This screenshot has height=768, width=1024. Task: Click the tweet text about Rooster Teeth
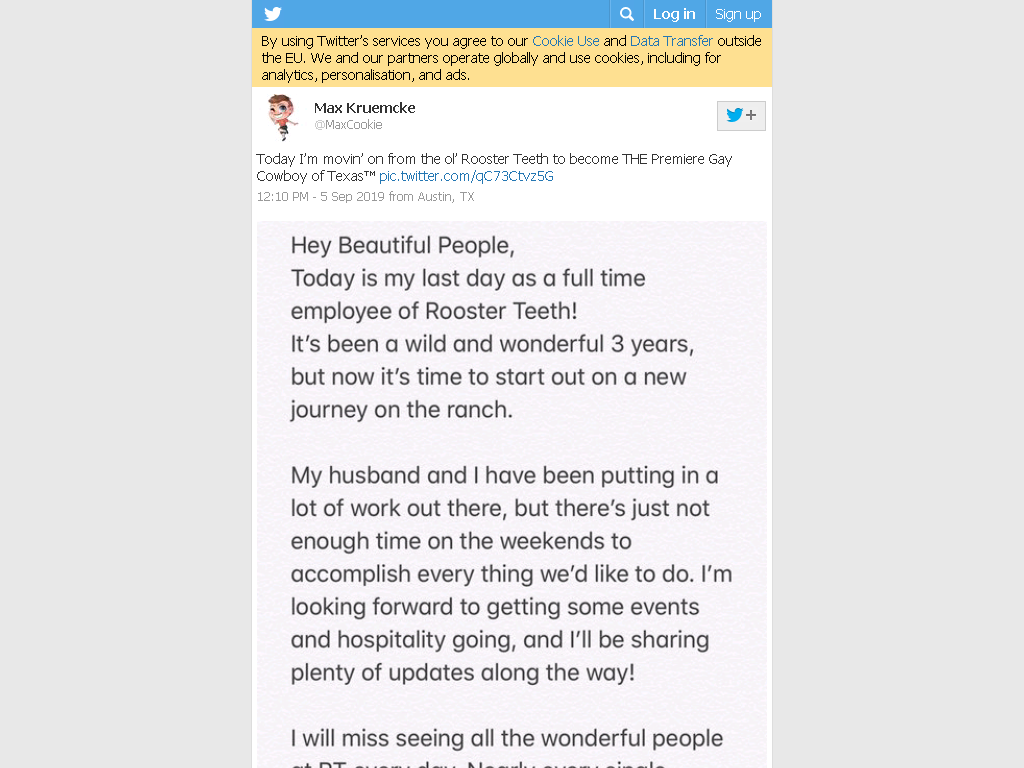tap(494, 167)
